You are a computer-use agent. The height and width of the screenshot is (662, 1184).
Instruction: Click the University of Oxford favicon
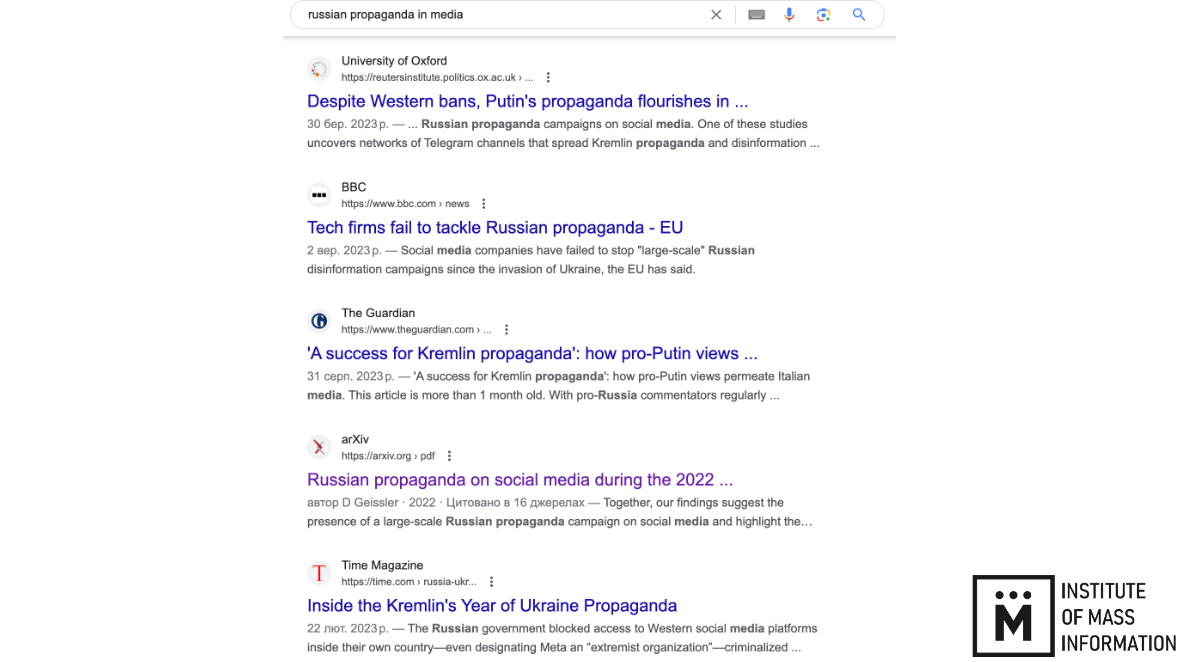pos(319,69)
